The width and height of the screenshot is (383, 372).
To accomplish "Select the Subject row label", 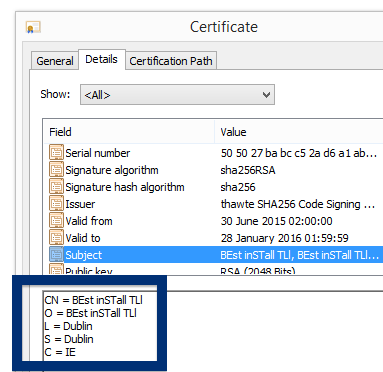I will pos(83,255).
